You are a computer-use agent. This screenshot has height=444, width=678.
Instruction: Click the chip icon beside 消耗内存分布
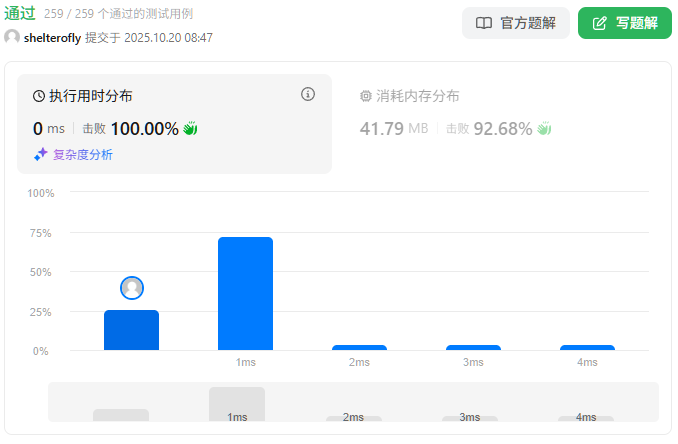pos(365,96)
